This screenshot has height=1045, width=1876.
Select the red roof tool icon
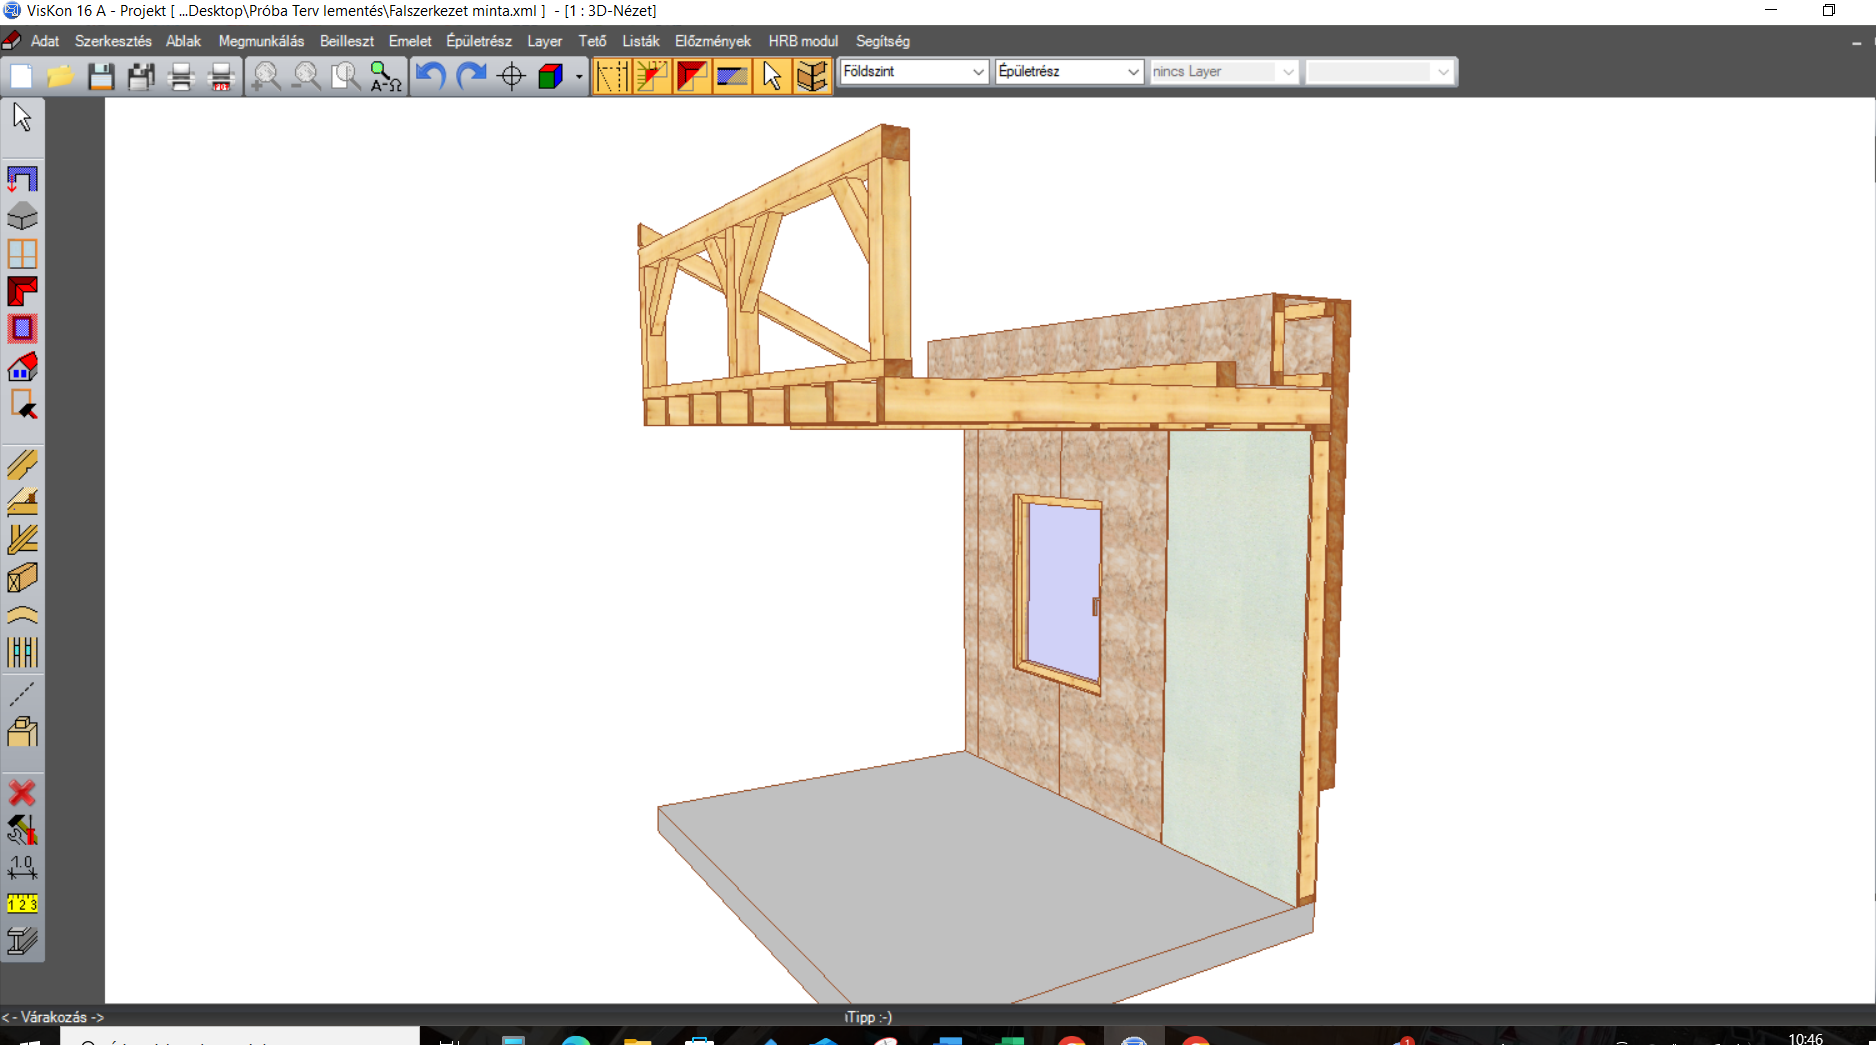[x=22, y=291]
